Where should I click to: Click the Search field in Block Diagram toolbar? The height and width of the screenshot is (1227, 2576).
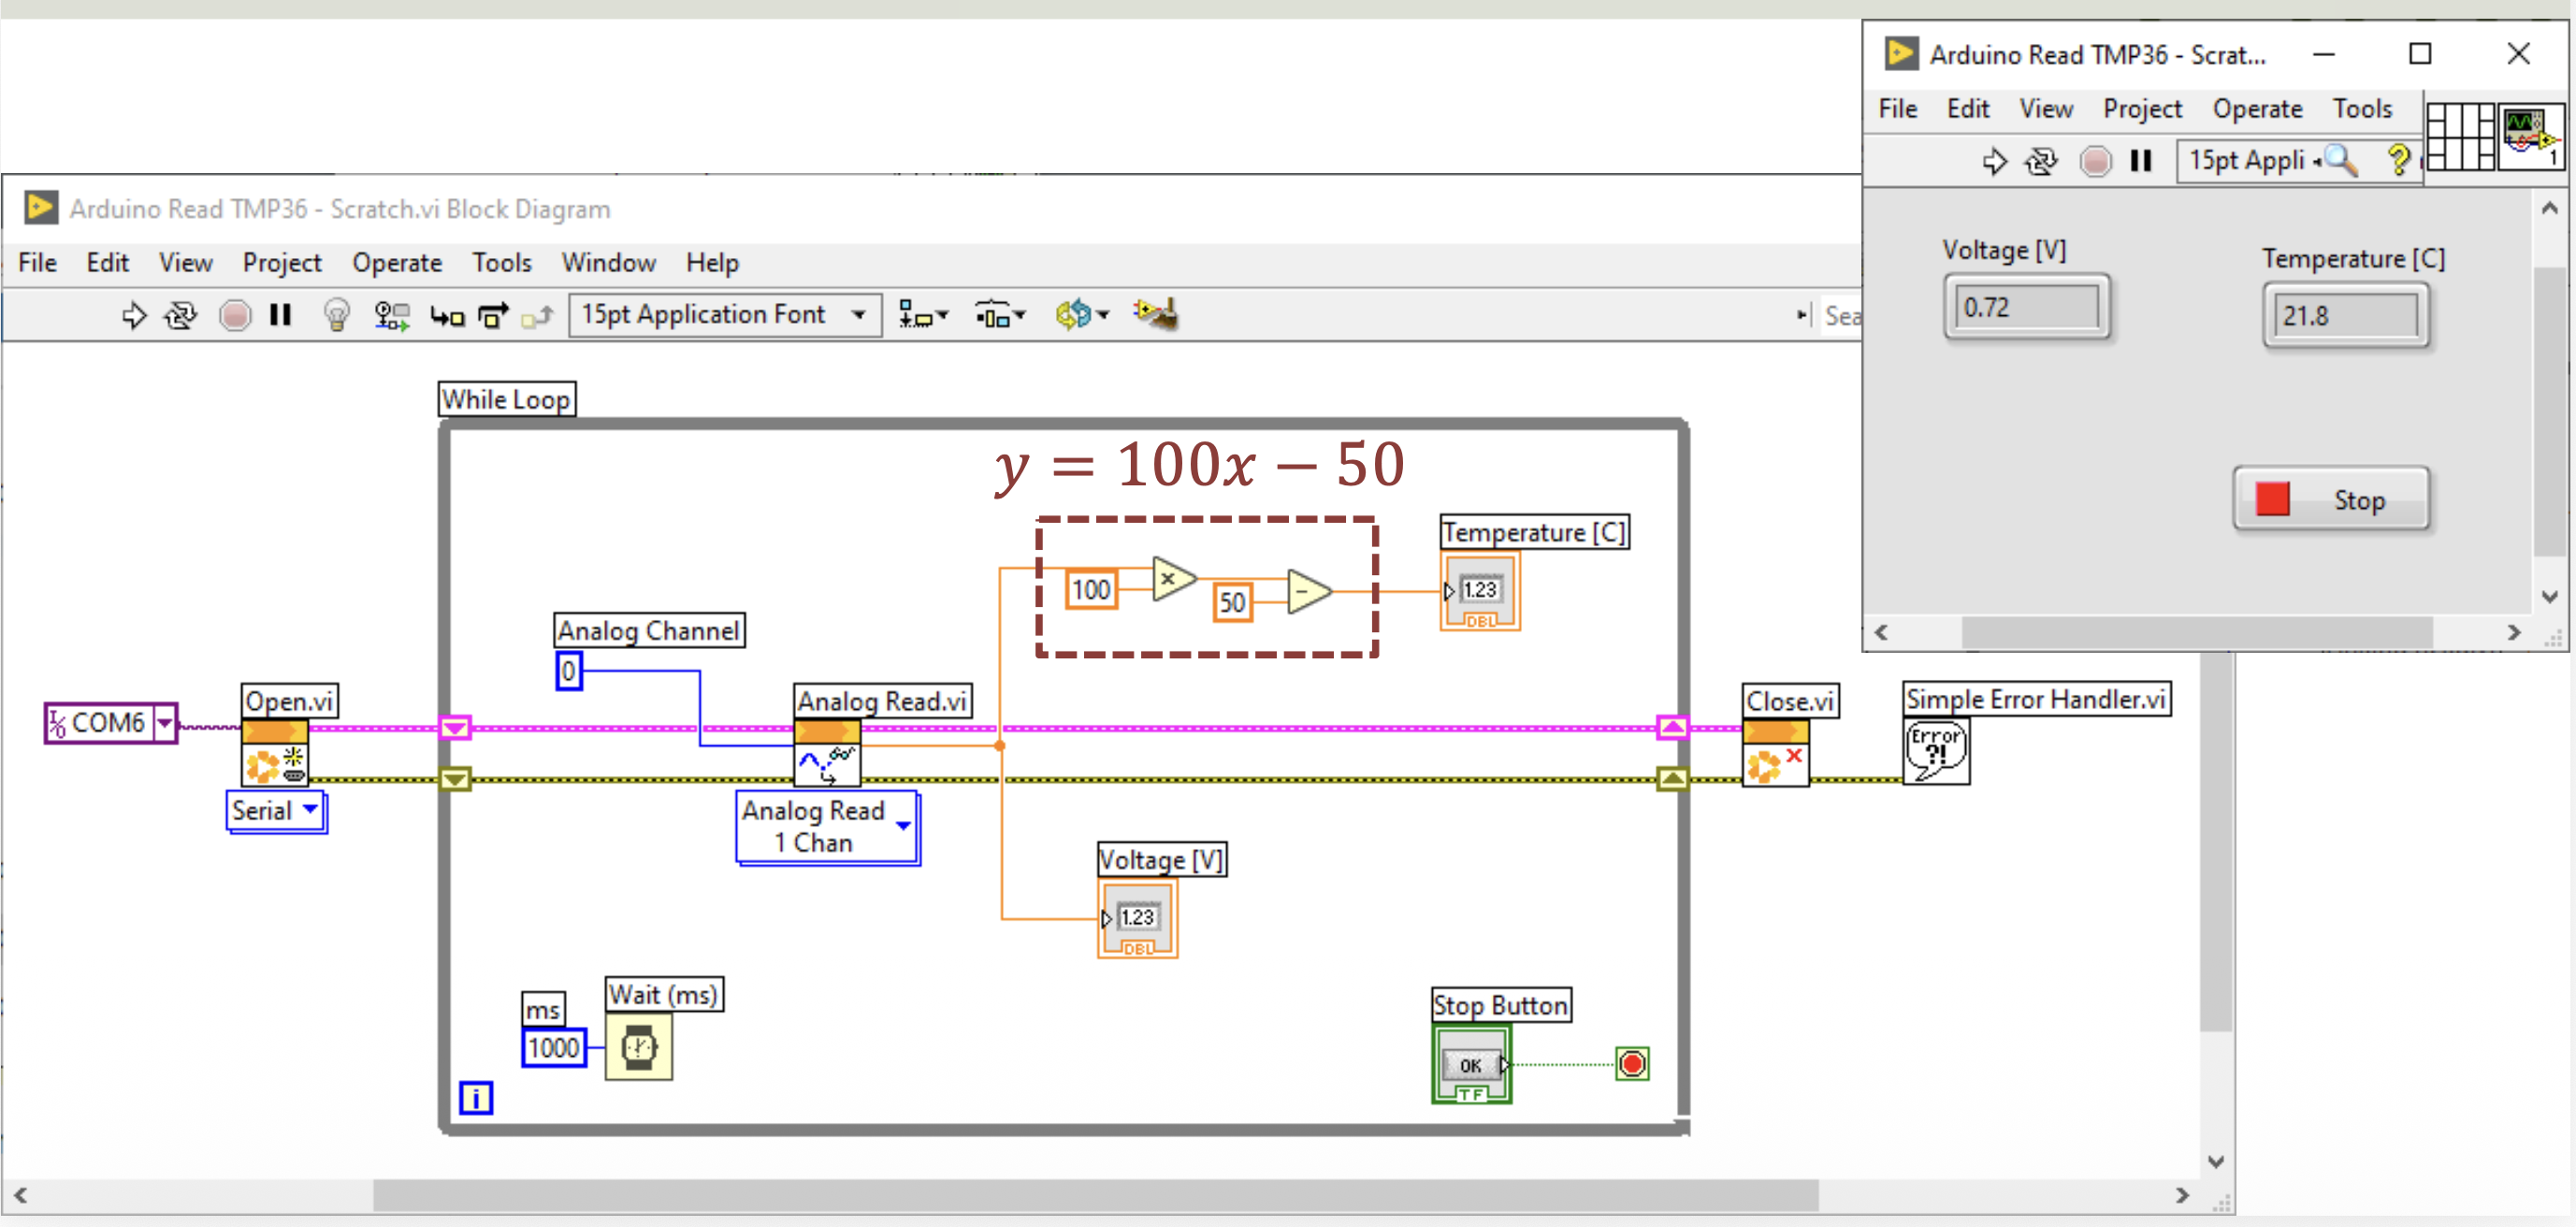point(1841,316)
